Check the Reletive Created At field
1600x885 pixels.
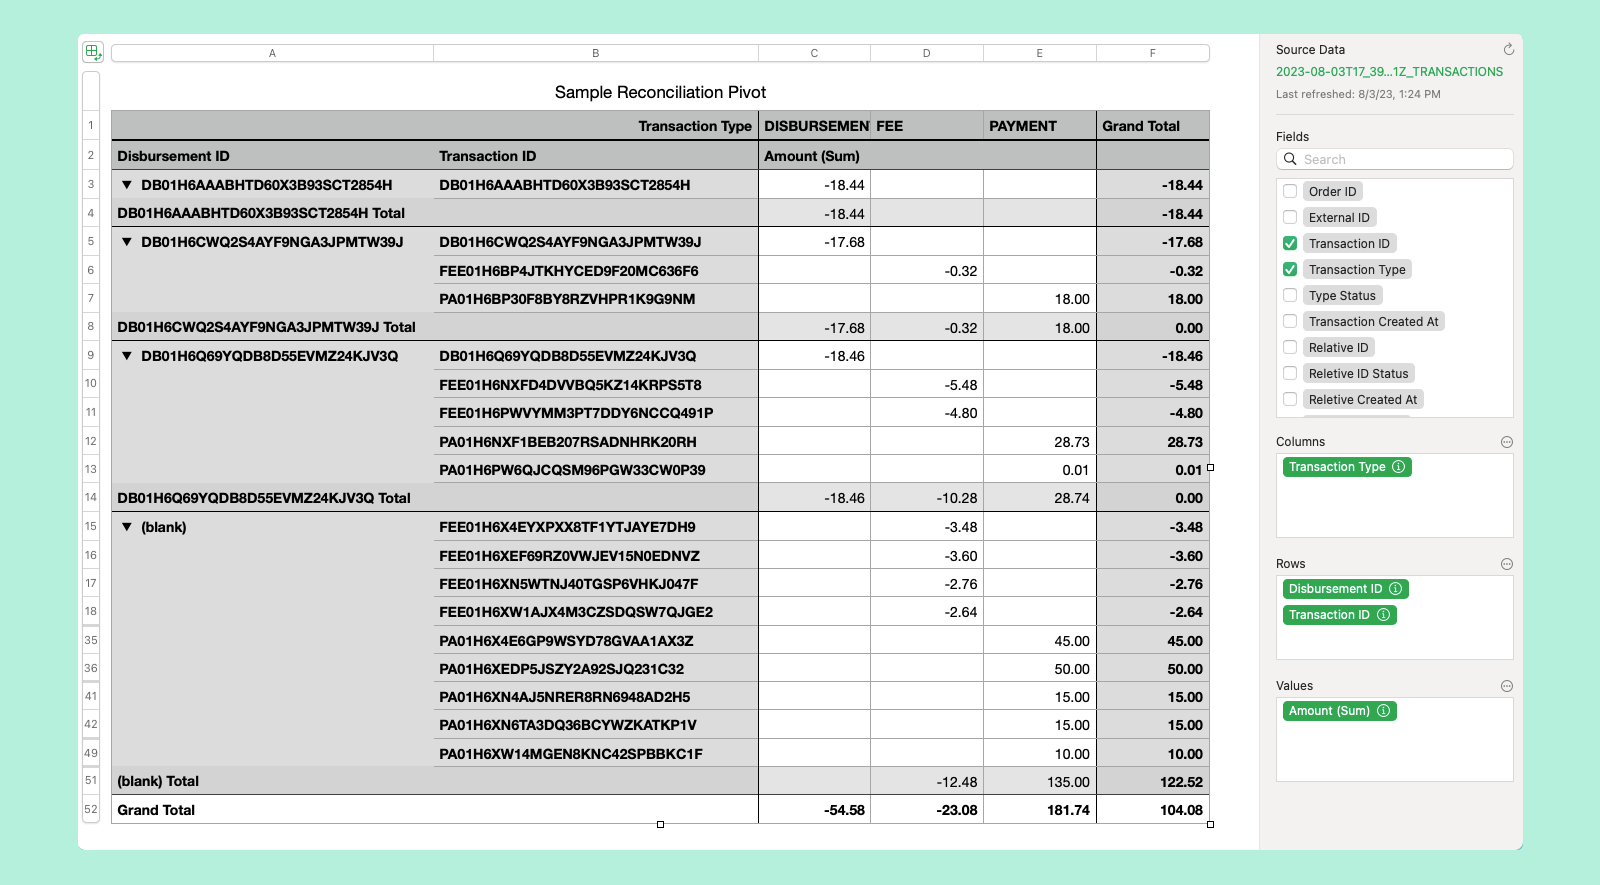[1290, 399]
